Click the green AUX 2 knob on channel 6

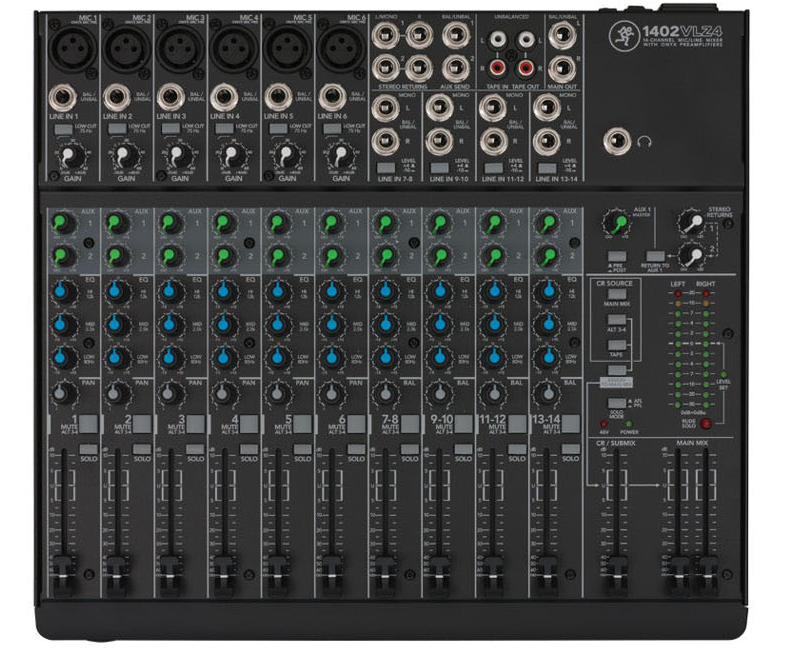pos(331,256)
